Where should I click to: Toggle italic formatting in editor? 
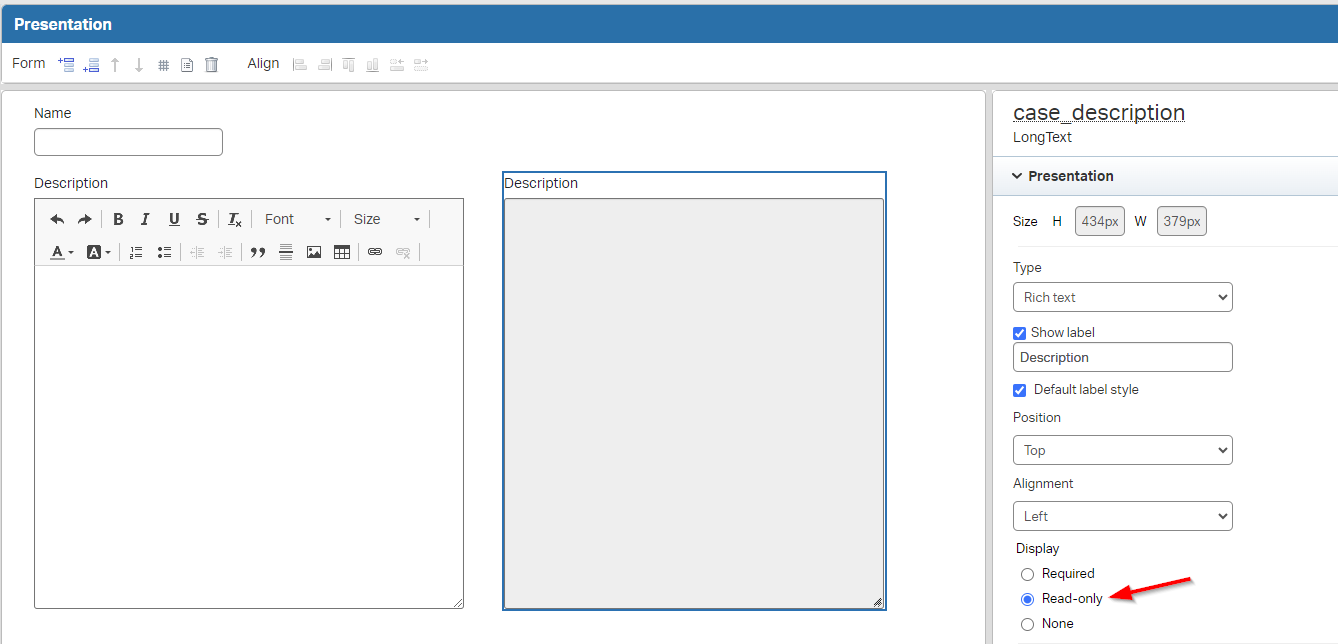(145, 219)
